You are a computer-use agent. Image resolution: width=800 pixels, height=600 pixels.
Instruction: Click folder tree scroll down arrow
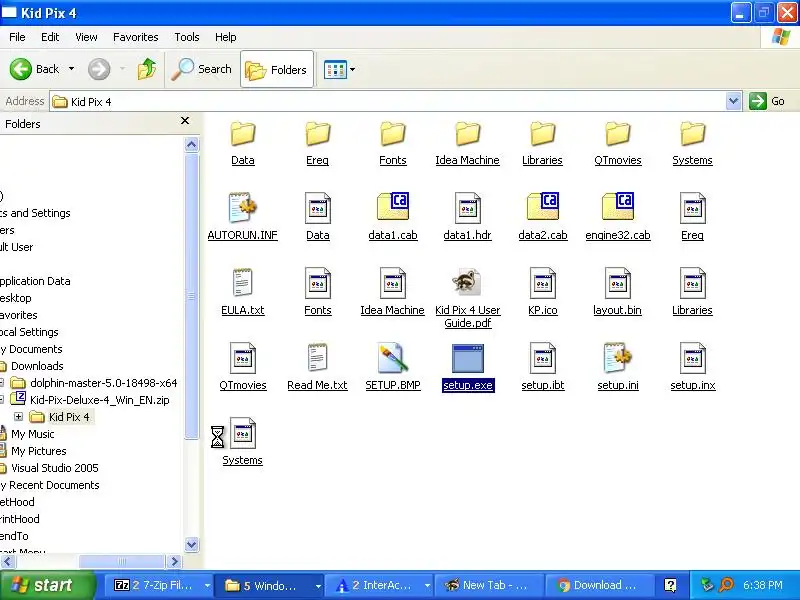pos(191,544)
